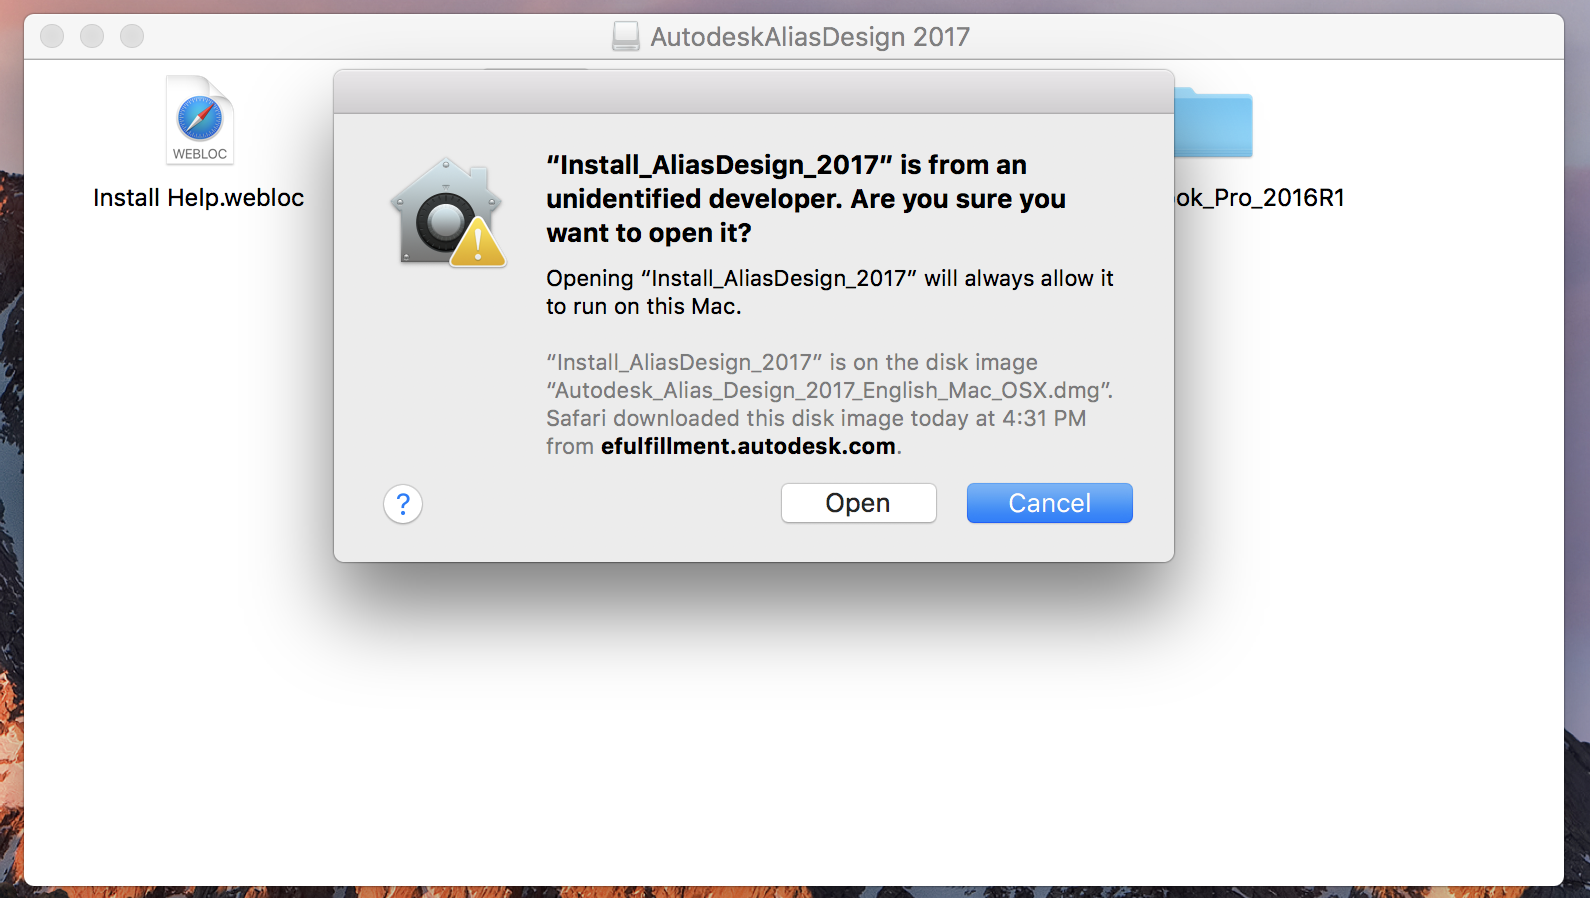Image resolution: width=1590 pixels, height=898 pixels.
Task: Click the desktop wallpaper at left edge
Action: click(x=10, y=500)
